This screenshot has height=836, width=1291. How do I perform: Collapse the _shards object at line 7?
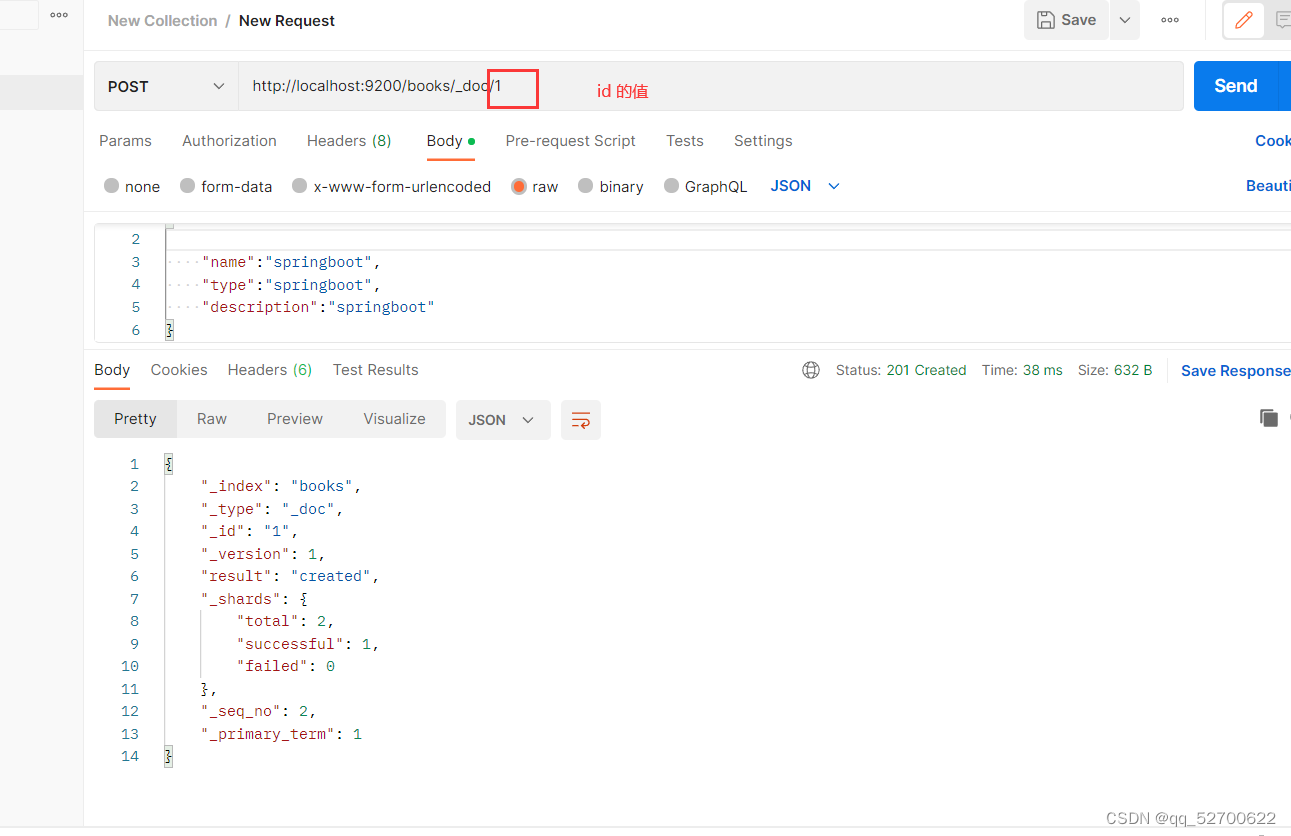pyautogui.click(x=304, y=599)
